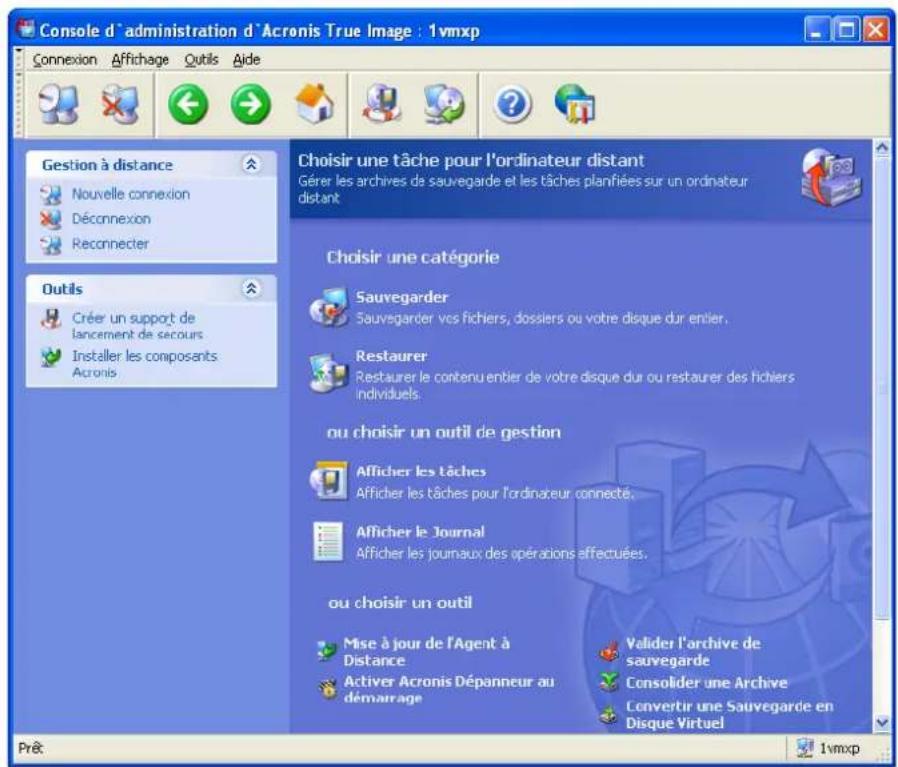Click the Afficher les tâches icon
This screenshot has width=898, height=767.
329,481
